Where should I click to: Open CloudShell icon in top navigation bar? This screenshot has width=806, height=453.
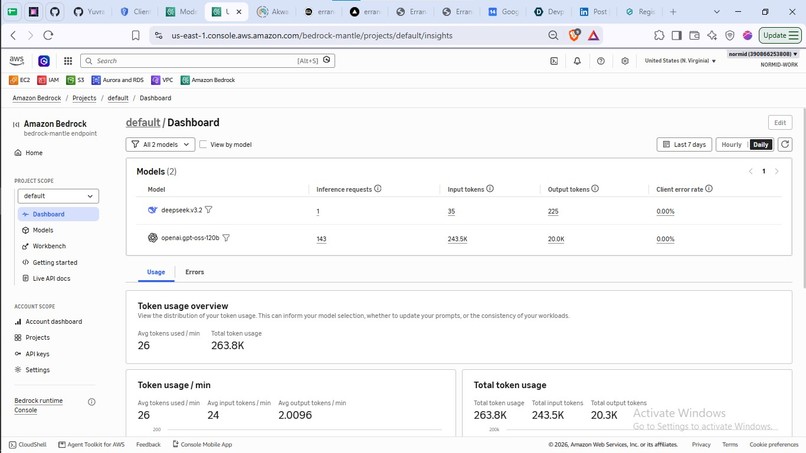coord(554,61)
